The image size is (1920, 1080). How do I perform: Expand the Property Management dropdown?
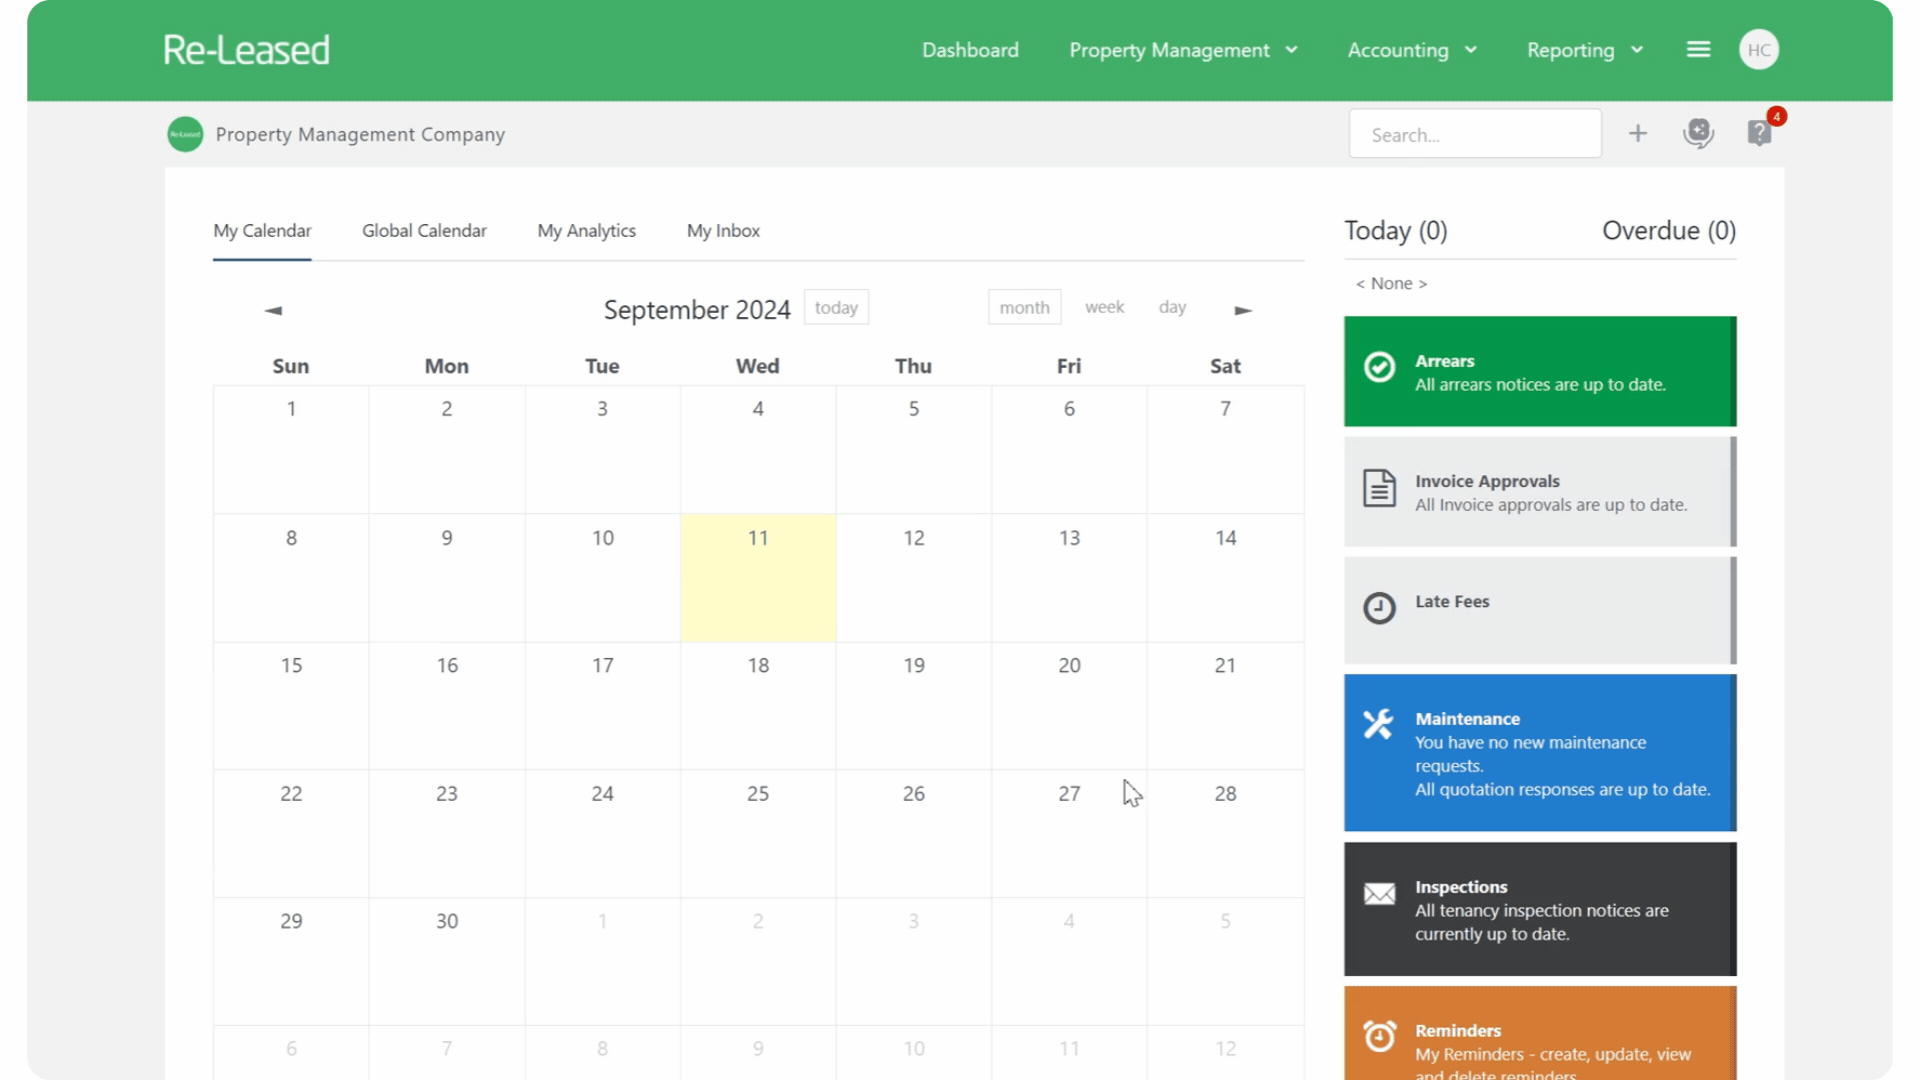click(1183, 50)
